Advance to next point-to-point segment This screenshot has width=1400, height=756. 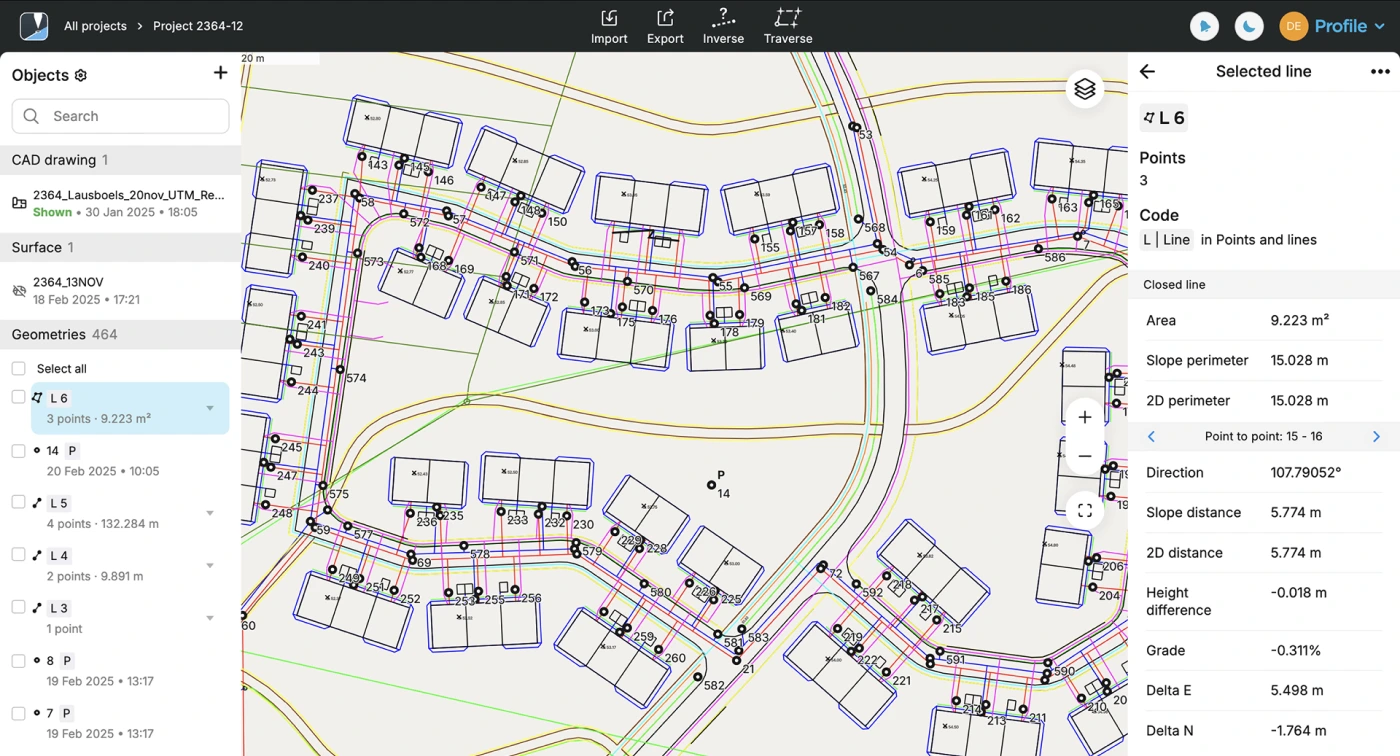[x=1377, y=436]
